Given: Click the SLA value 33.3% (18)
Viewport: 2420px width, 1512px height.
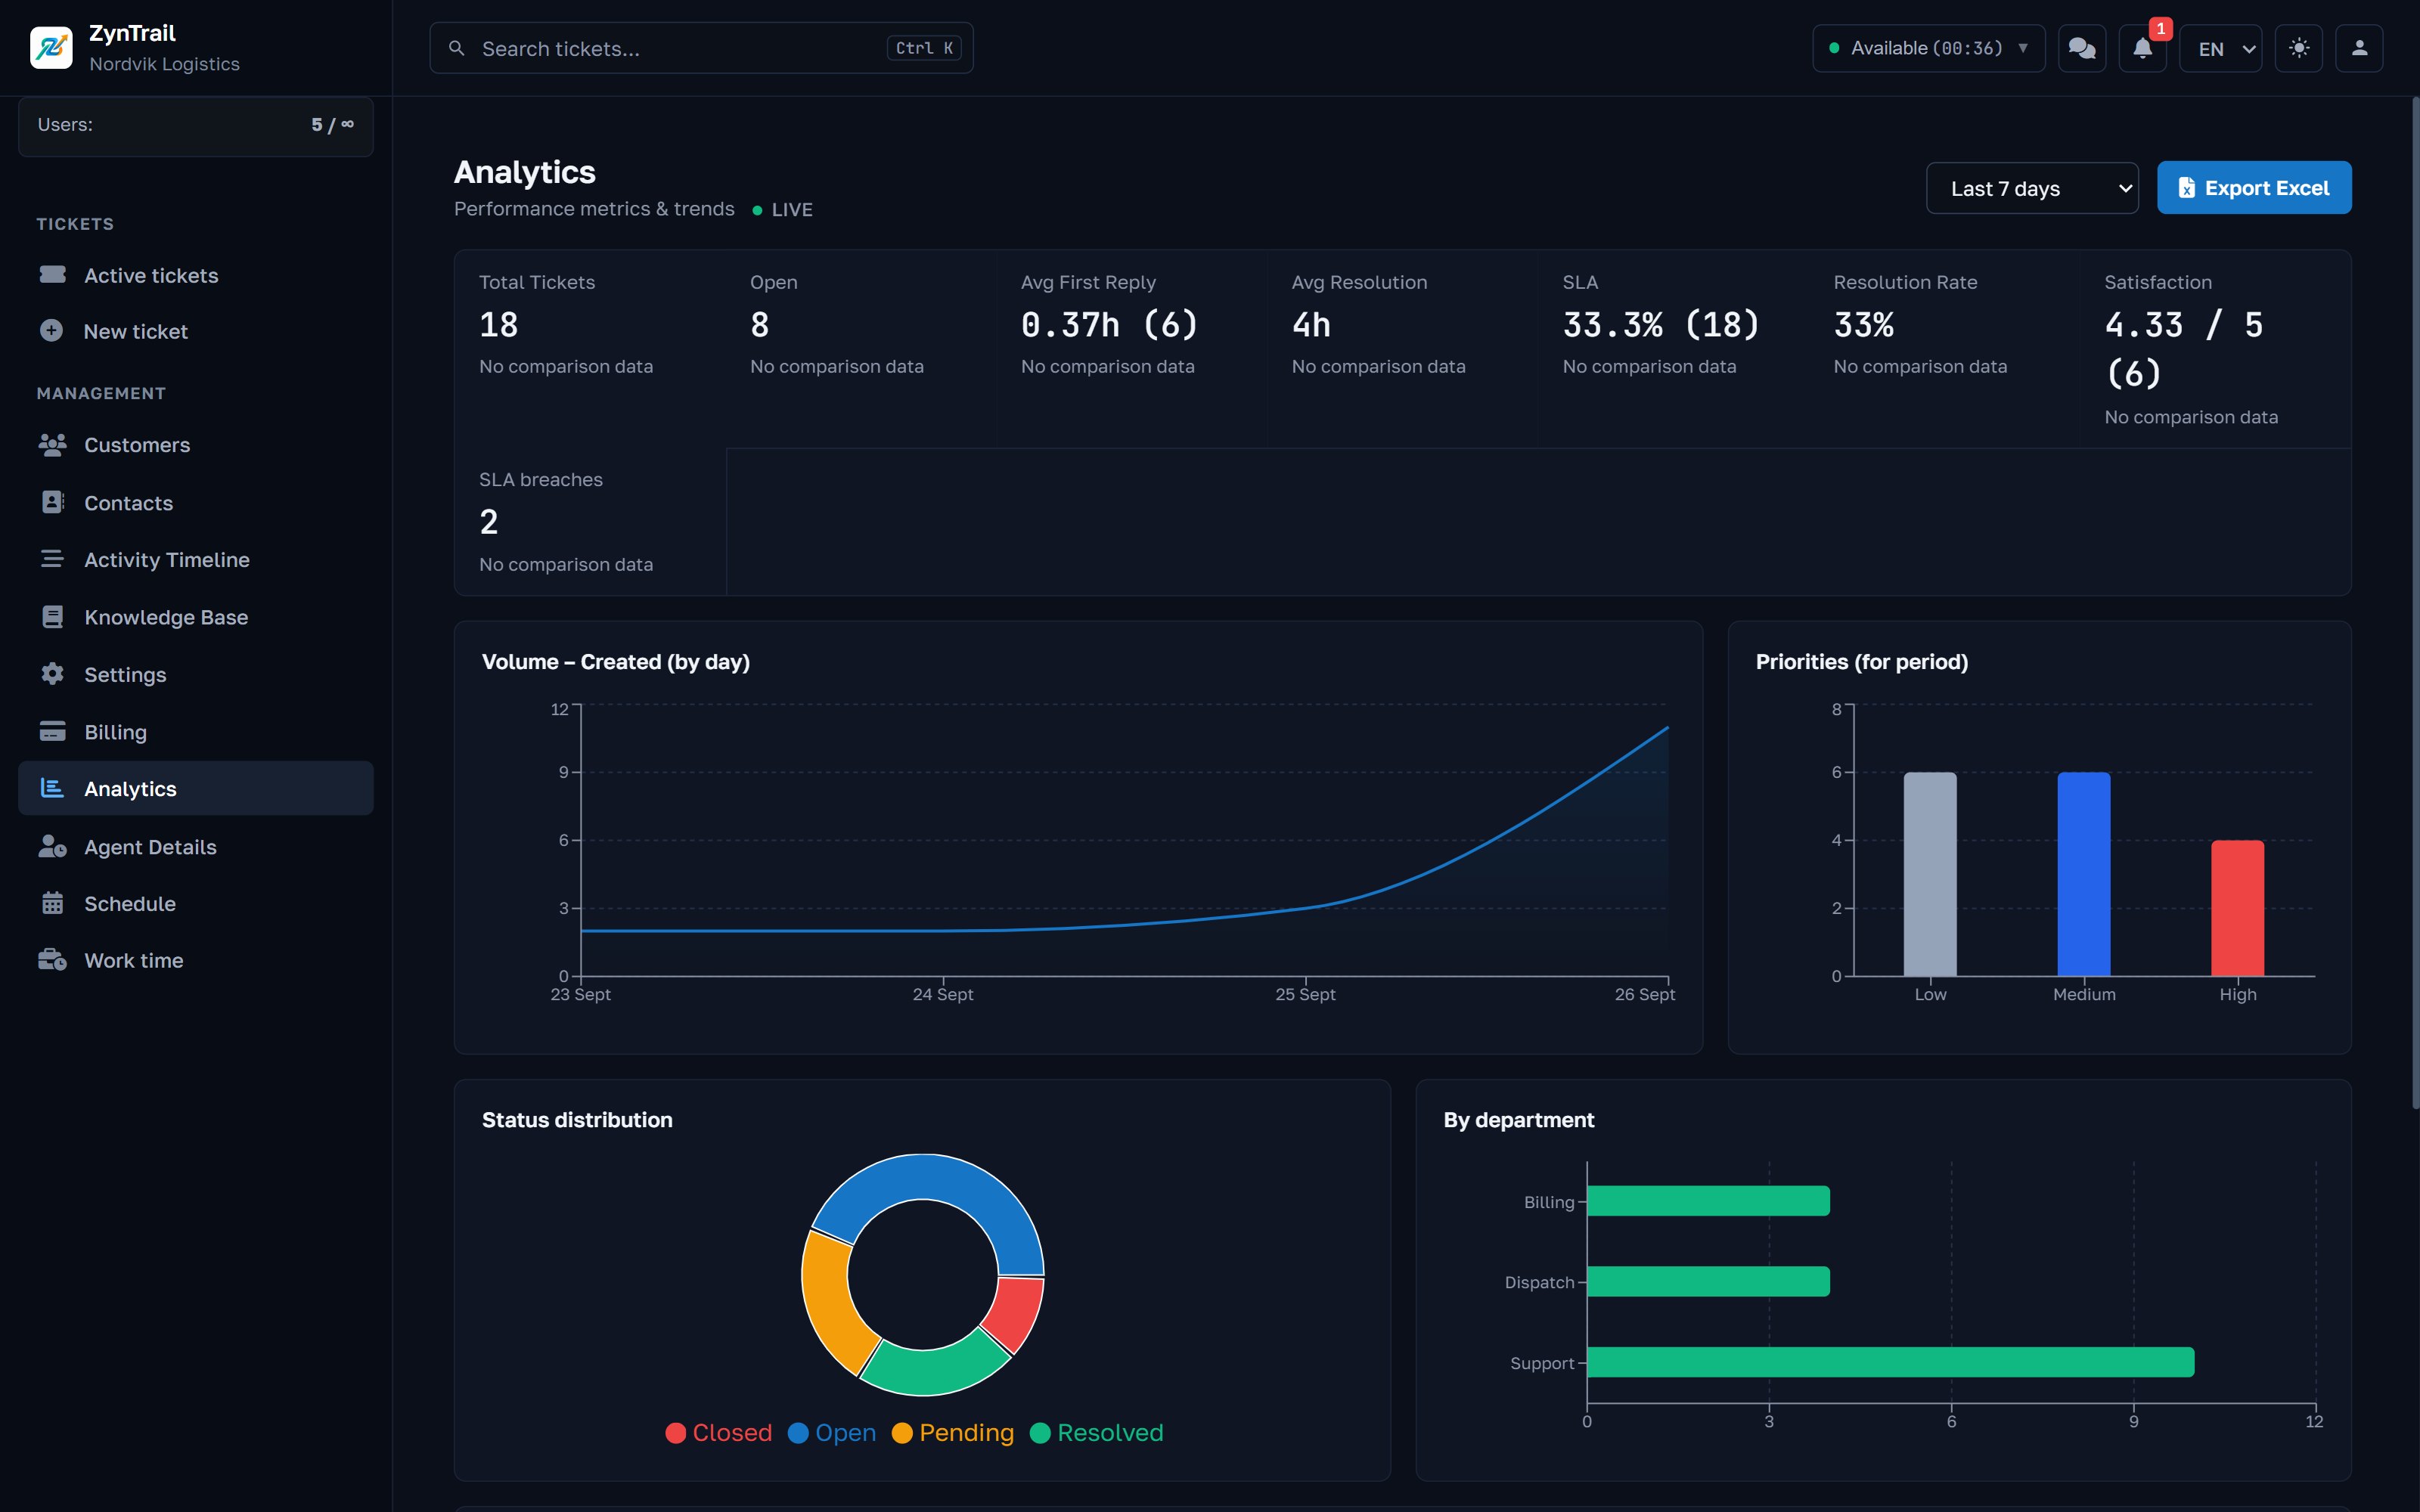Looking at the screenshot, I should (1661, 325).
